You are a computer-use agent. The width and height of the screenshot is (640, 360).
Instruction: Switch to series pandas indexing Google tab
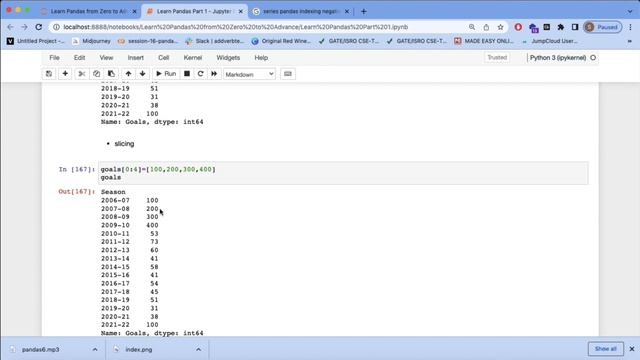click(300, 11)
